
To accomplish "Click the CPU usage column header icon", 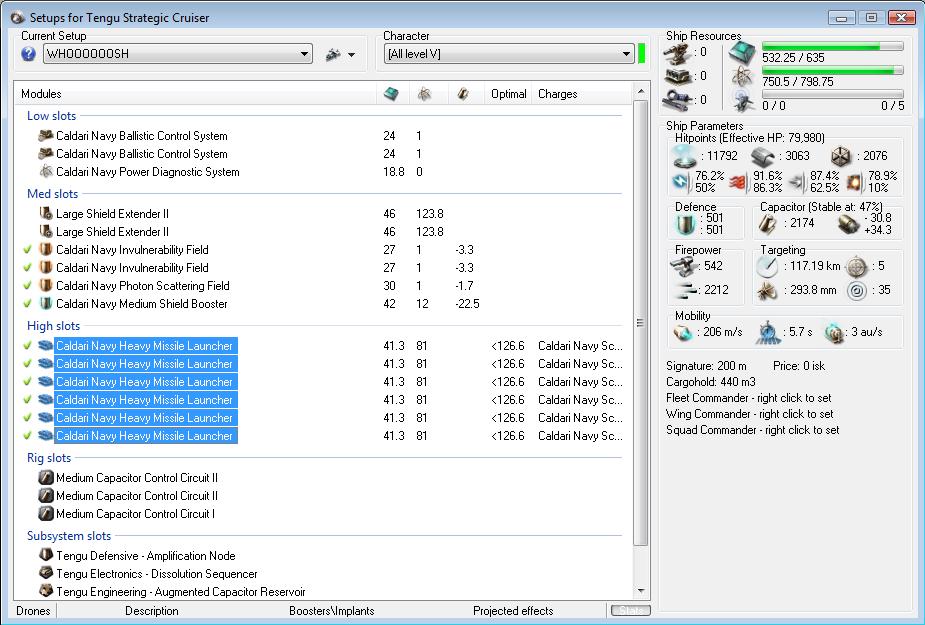I will click(x=392, y=94).
